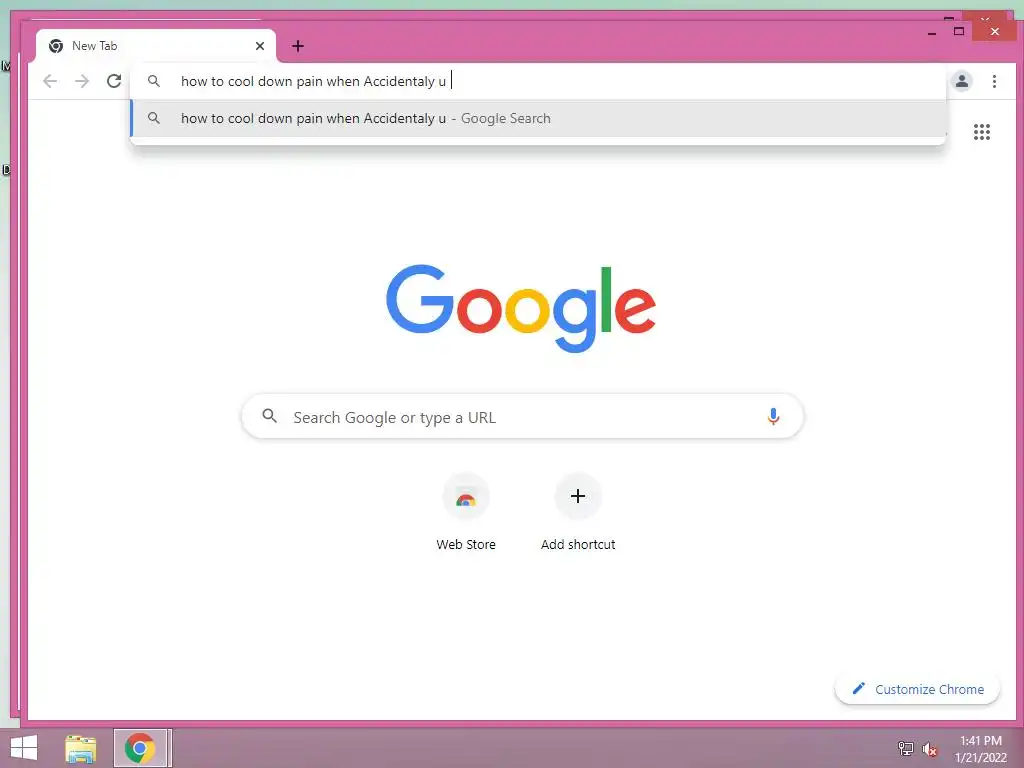Click the magnifier icon in Google search box
The image size is (1024, 768).
tap(269, 415)
